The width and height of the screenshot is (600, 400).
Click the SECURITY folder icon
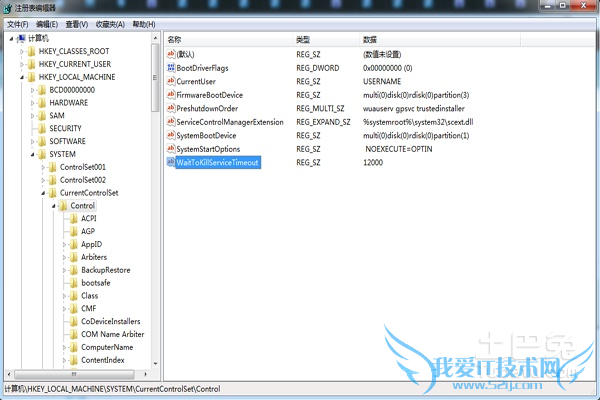coord(42,129)
